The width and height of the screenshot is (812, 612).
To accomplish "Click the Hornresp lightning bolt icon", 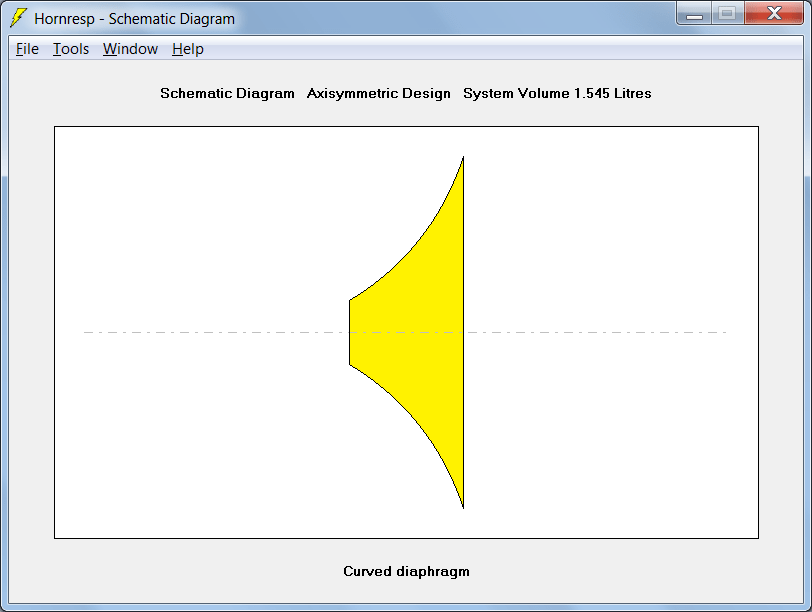I will click(x=19, y=18).
